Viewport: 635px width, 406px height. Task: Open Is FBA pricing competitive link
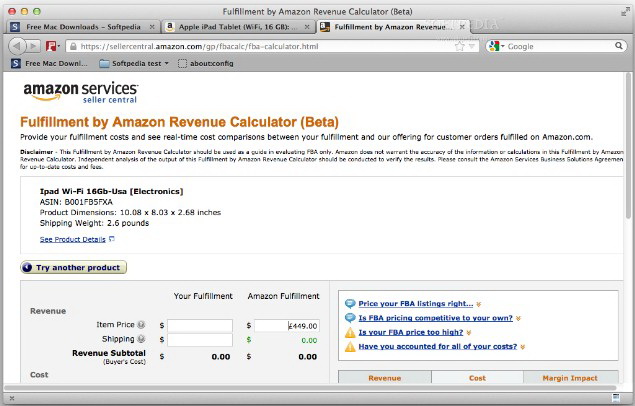tap(435, 318)
